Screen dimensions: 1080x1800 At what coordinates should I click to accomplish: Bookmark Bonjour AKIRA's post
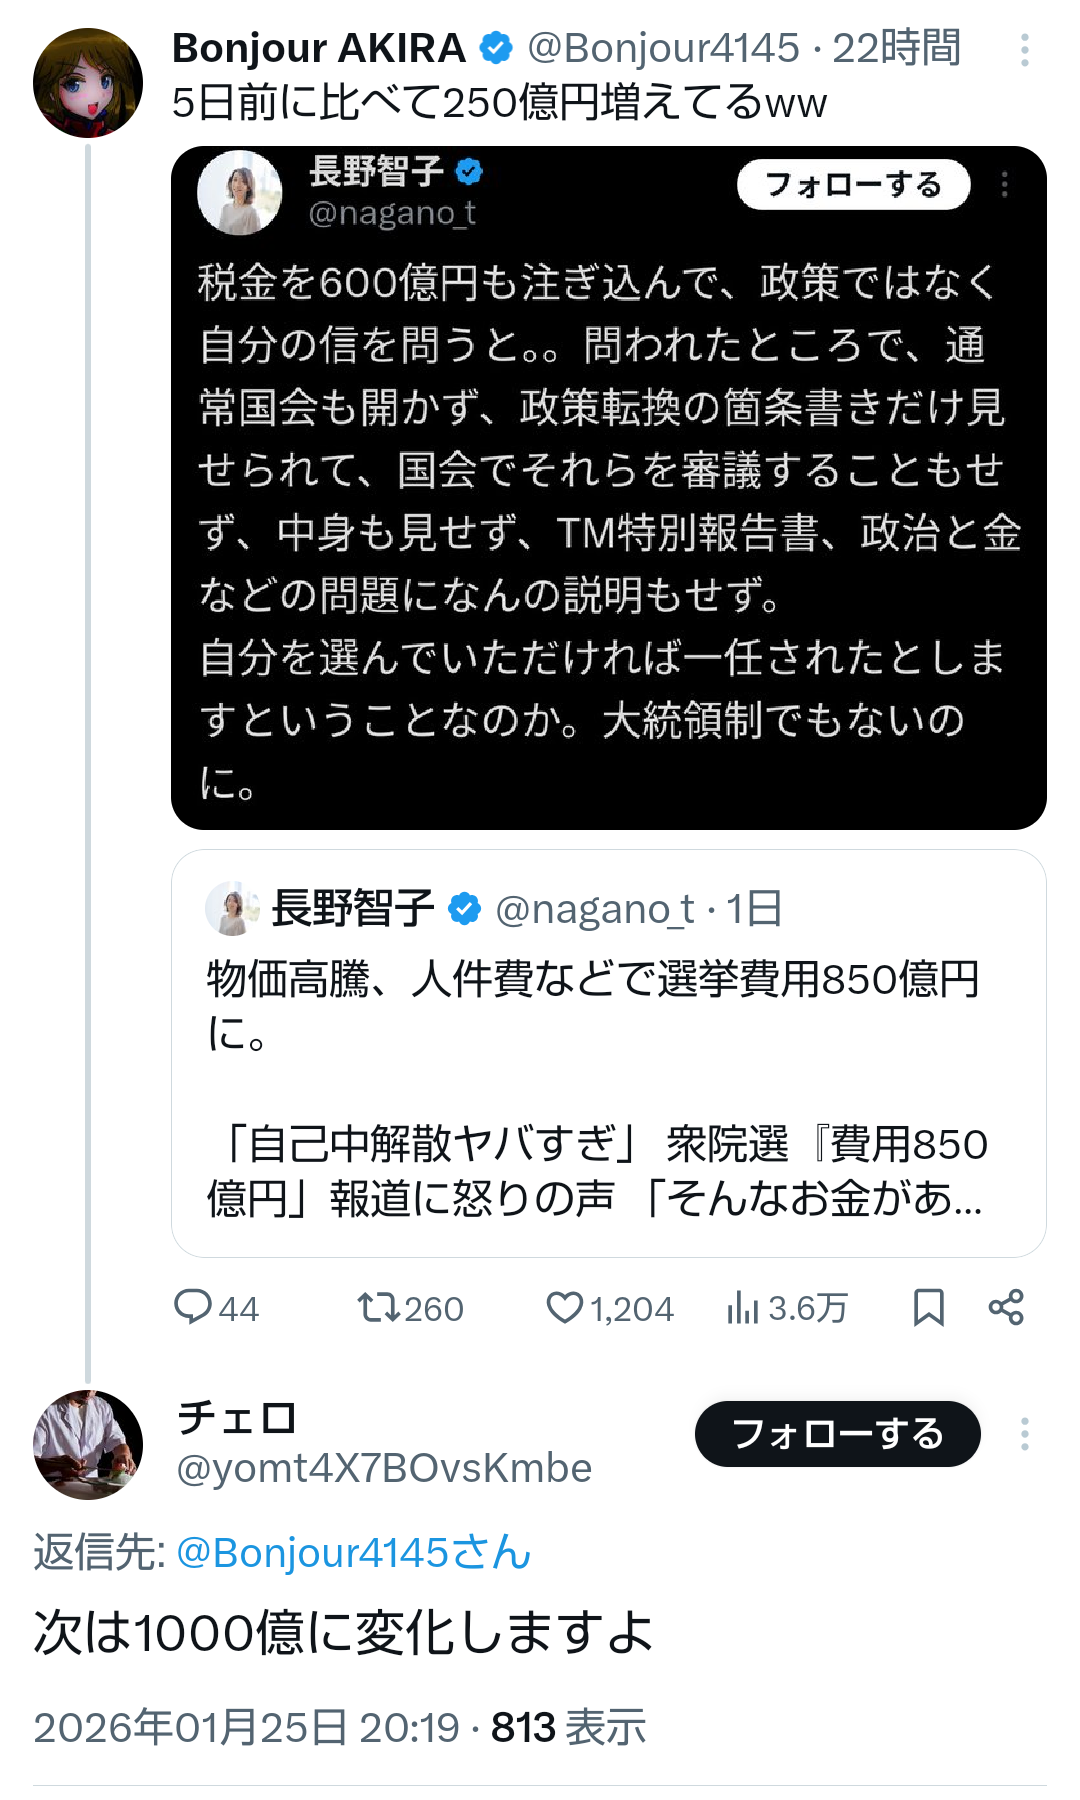928,1307
